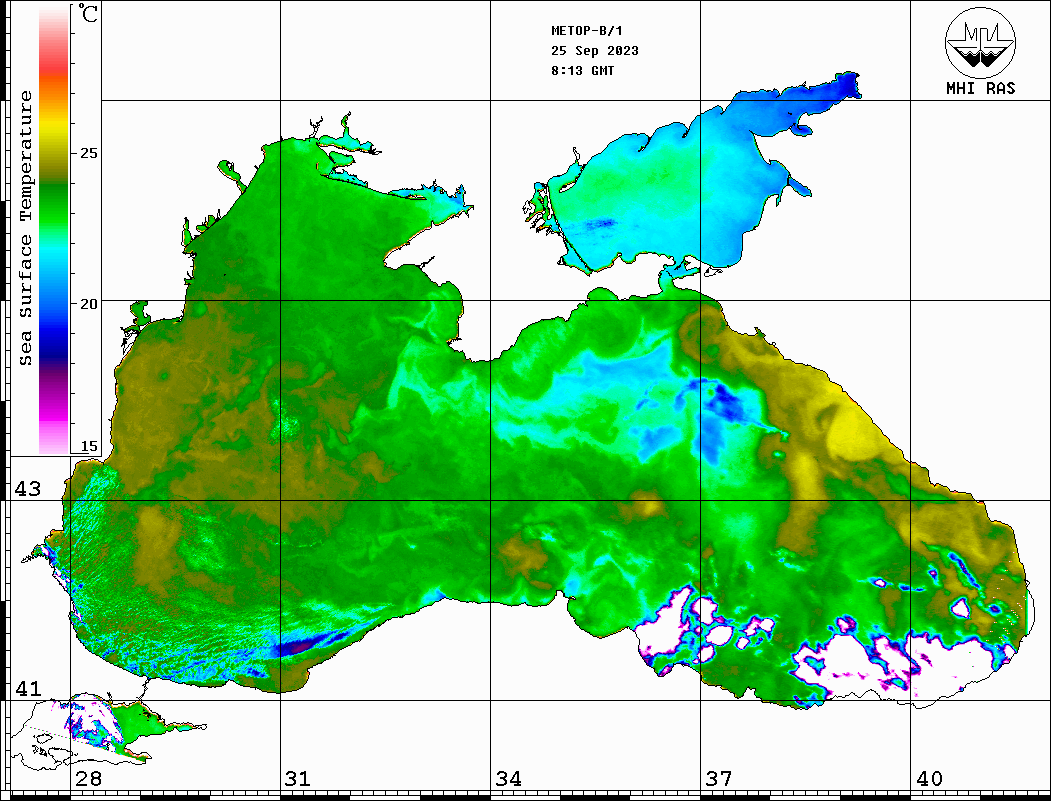Click the 'METOP-B/1' satellite label
The image size is (1051, 801).
click(587, 31)
